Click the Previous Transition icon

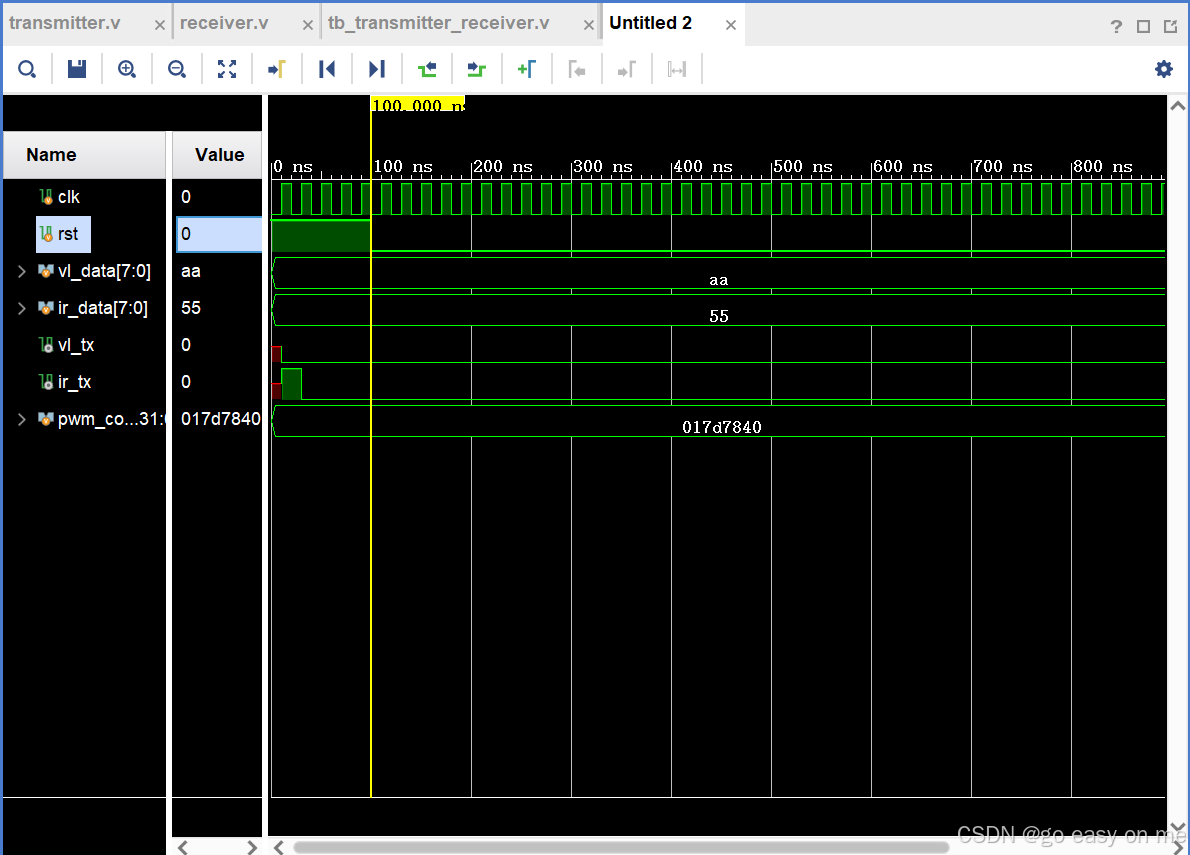point(427,68)
